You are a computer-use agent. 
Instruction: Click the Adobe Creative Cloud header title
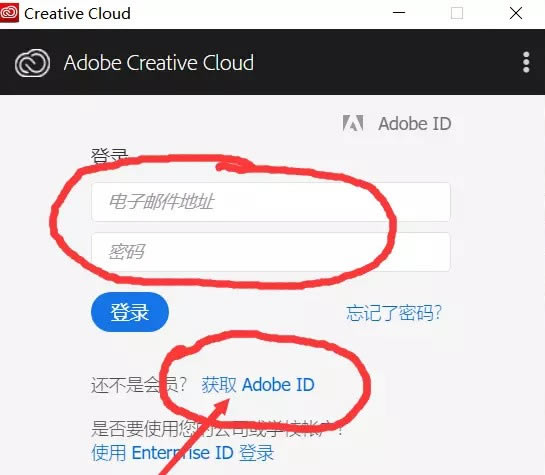pos(159,63)
